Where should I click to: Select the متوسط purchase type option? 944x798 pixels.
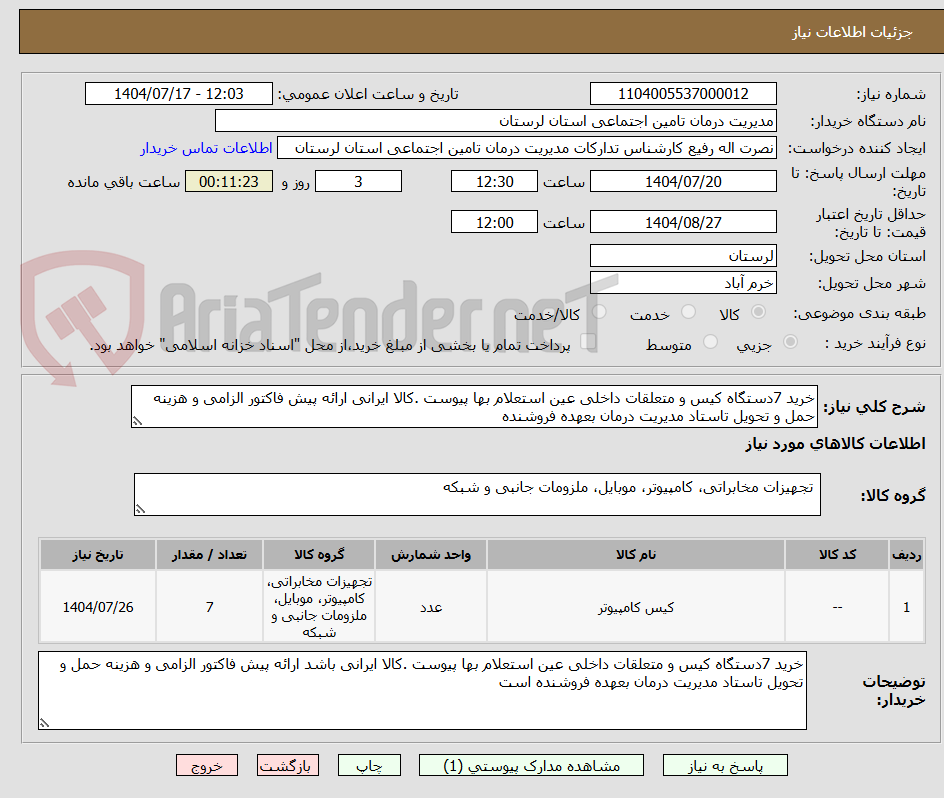click(710, 343)
